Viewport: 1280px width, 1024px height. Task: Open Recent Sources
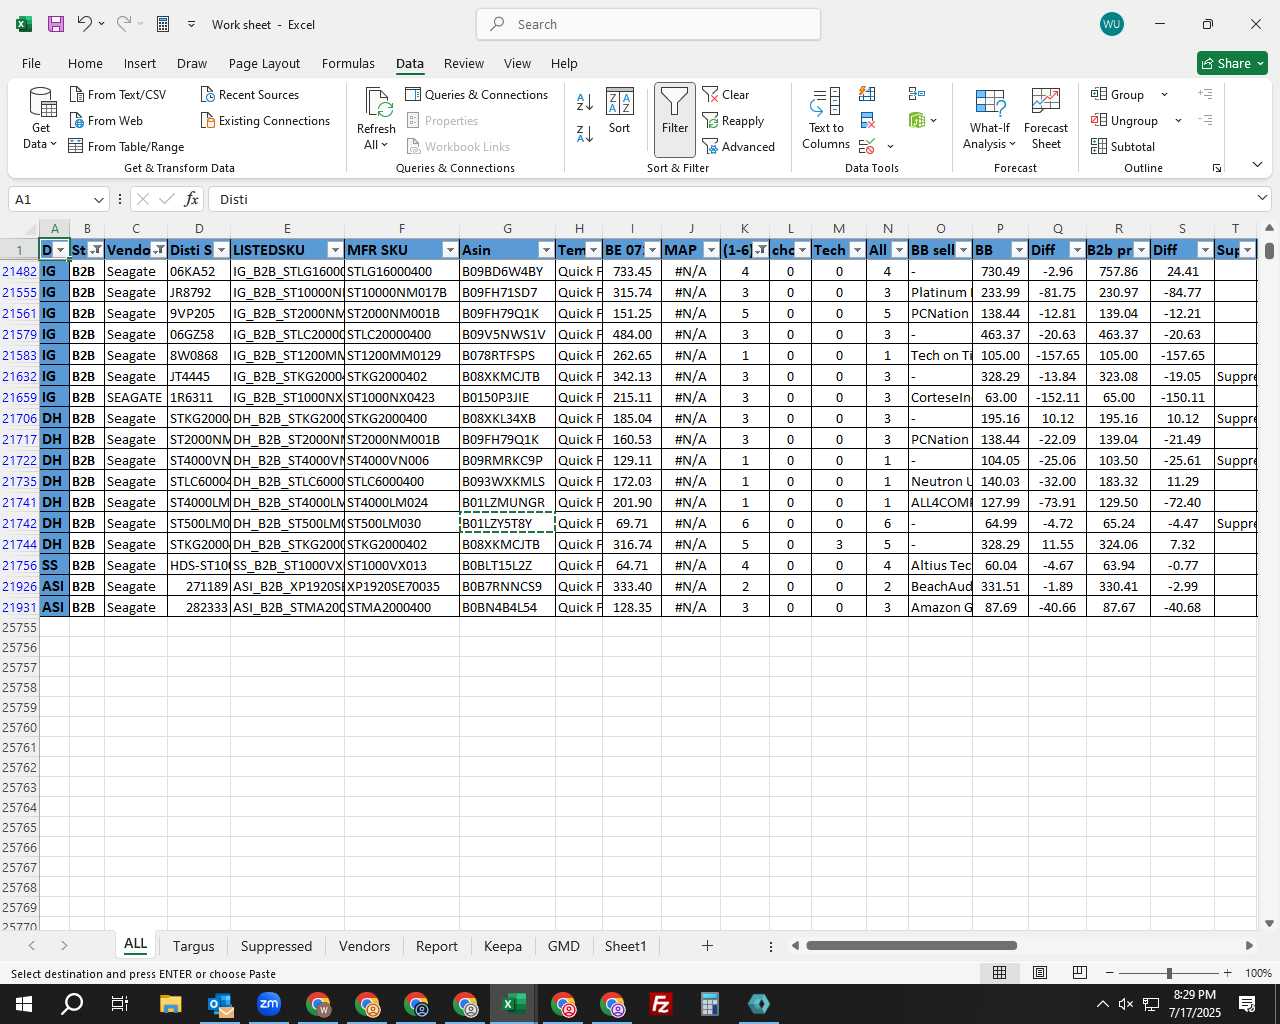(249, 94)
